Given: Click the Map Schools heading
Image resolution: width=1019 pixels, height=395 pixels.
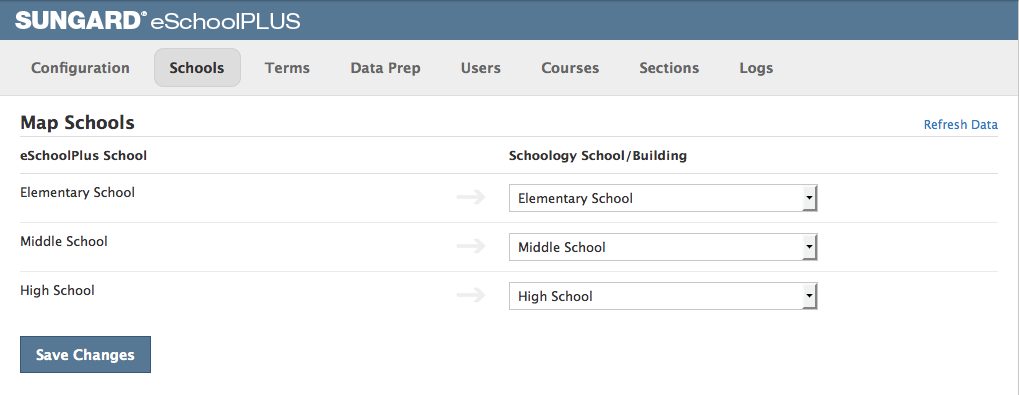Looking at the screenshot, I should tap(77, 122).
